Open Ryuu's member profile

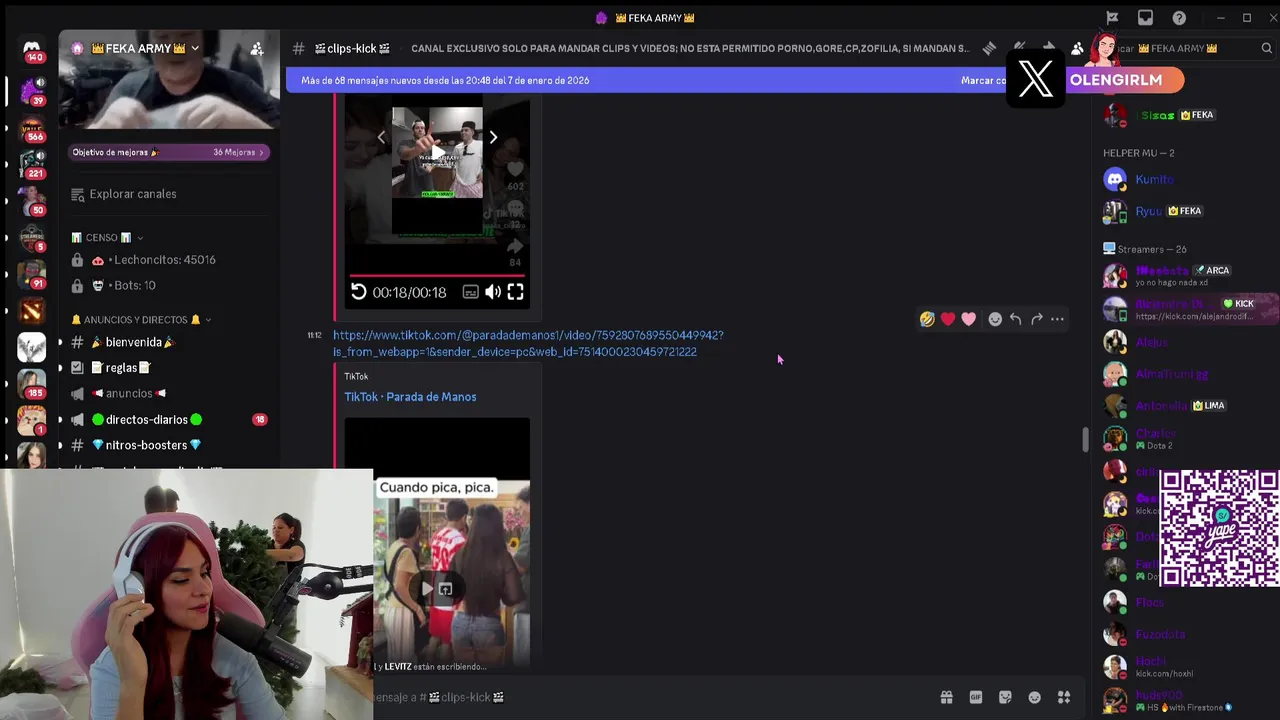click(1149, 211)
